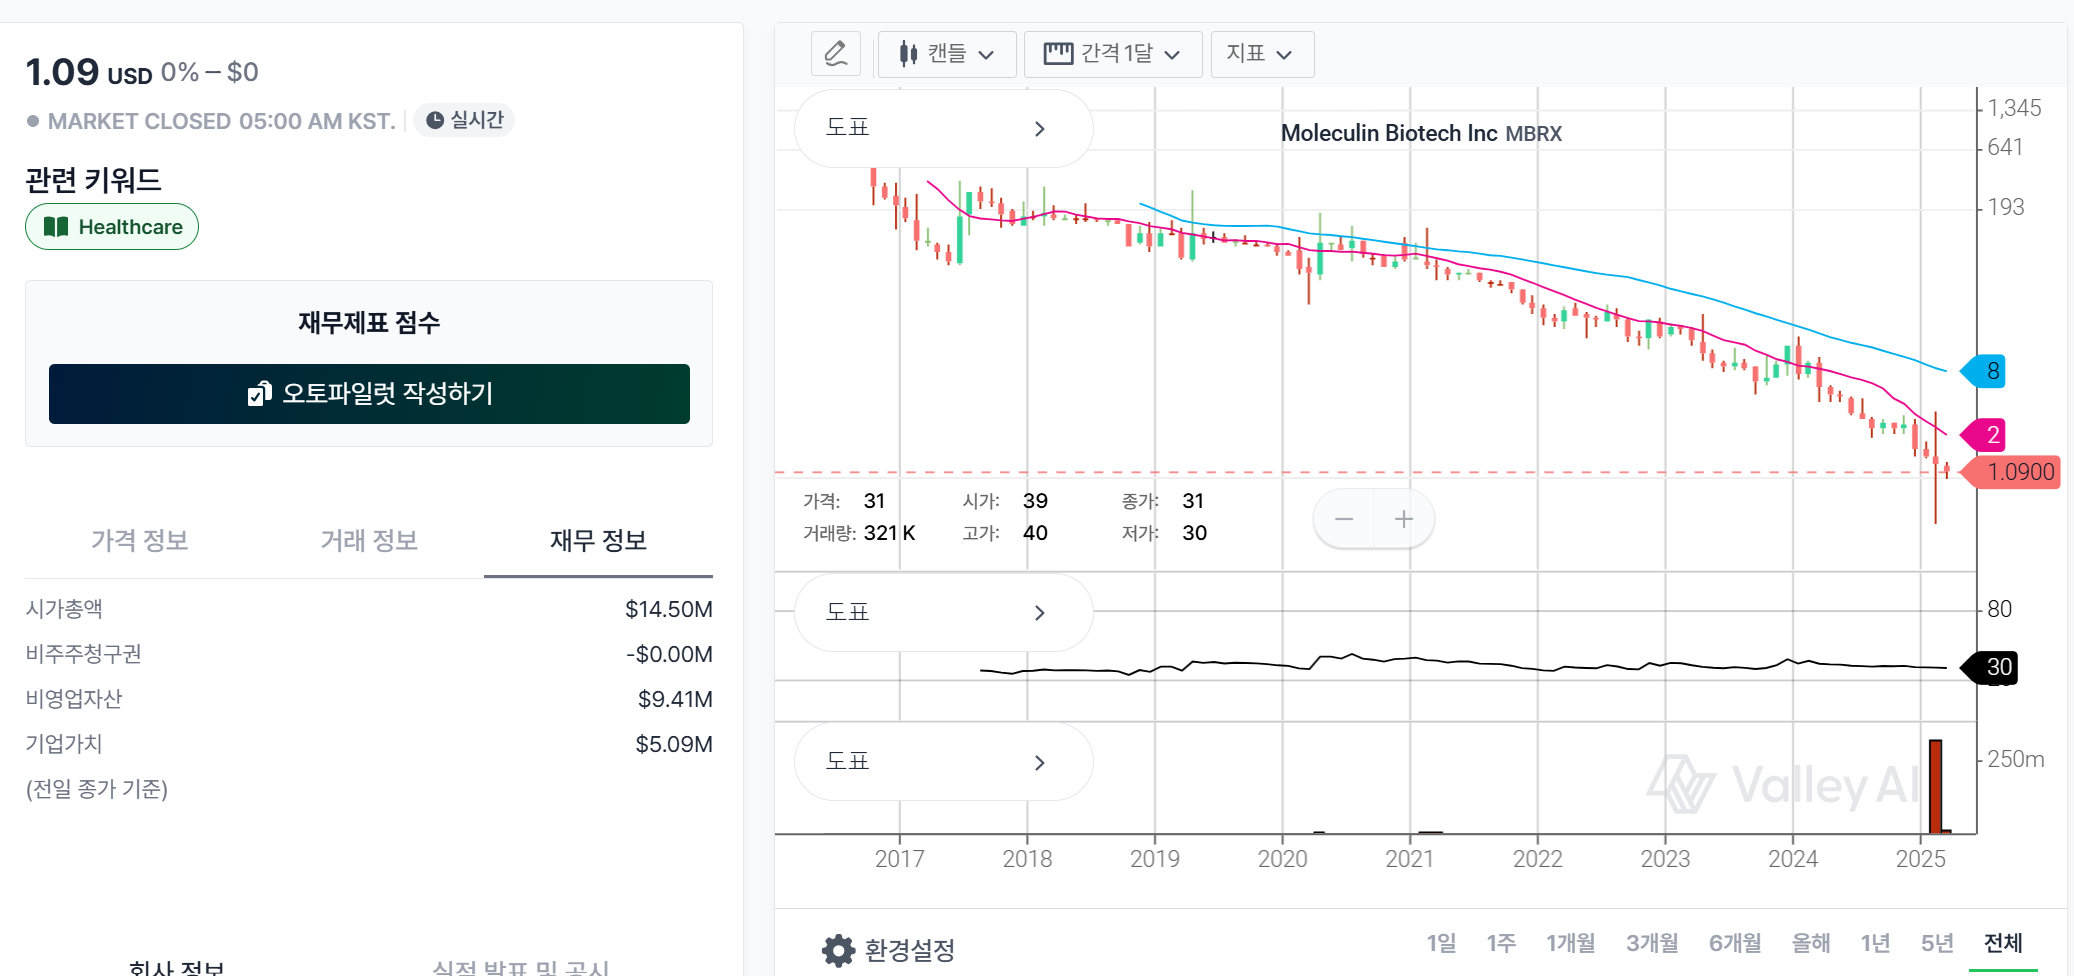The width and height of the screenshot is (2074, 976).
Task: Select the 재무 정보 tab
Action: coord(598,541)
